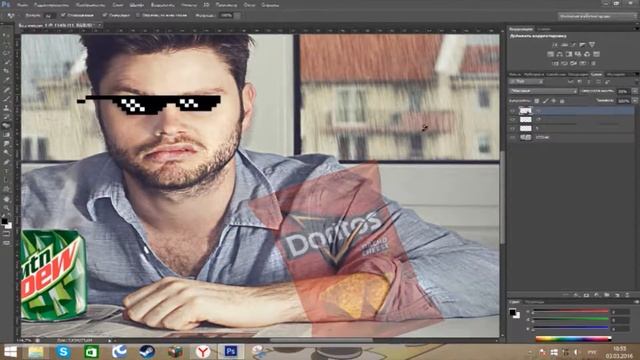Click the red channel slider

point(571,311)
